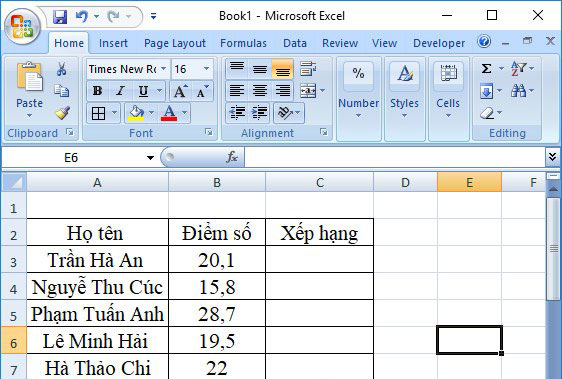Image resolution: width=562 pixels, height=379 pixels.
Task: Click the Paste clipboard icon
Action: [29, 76]
